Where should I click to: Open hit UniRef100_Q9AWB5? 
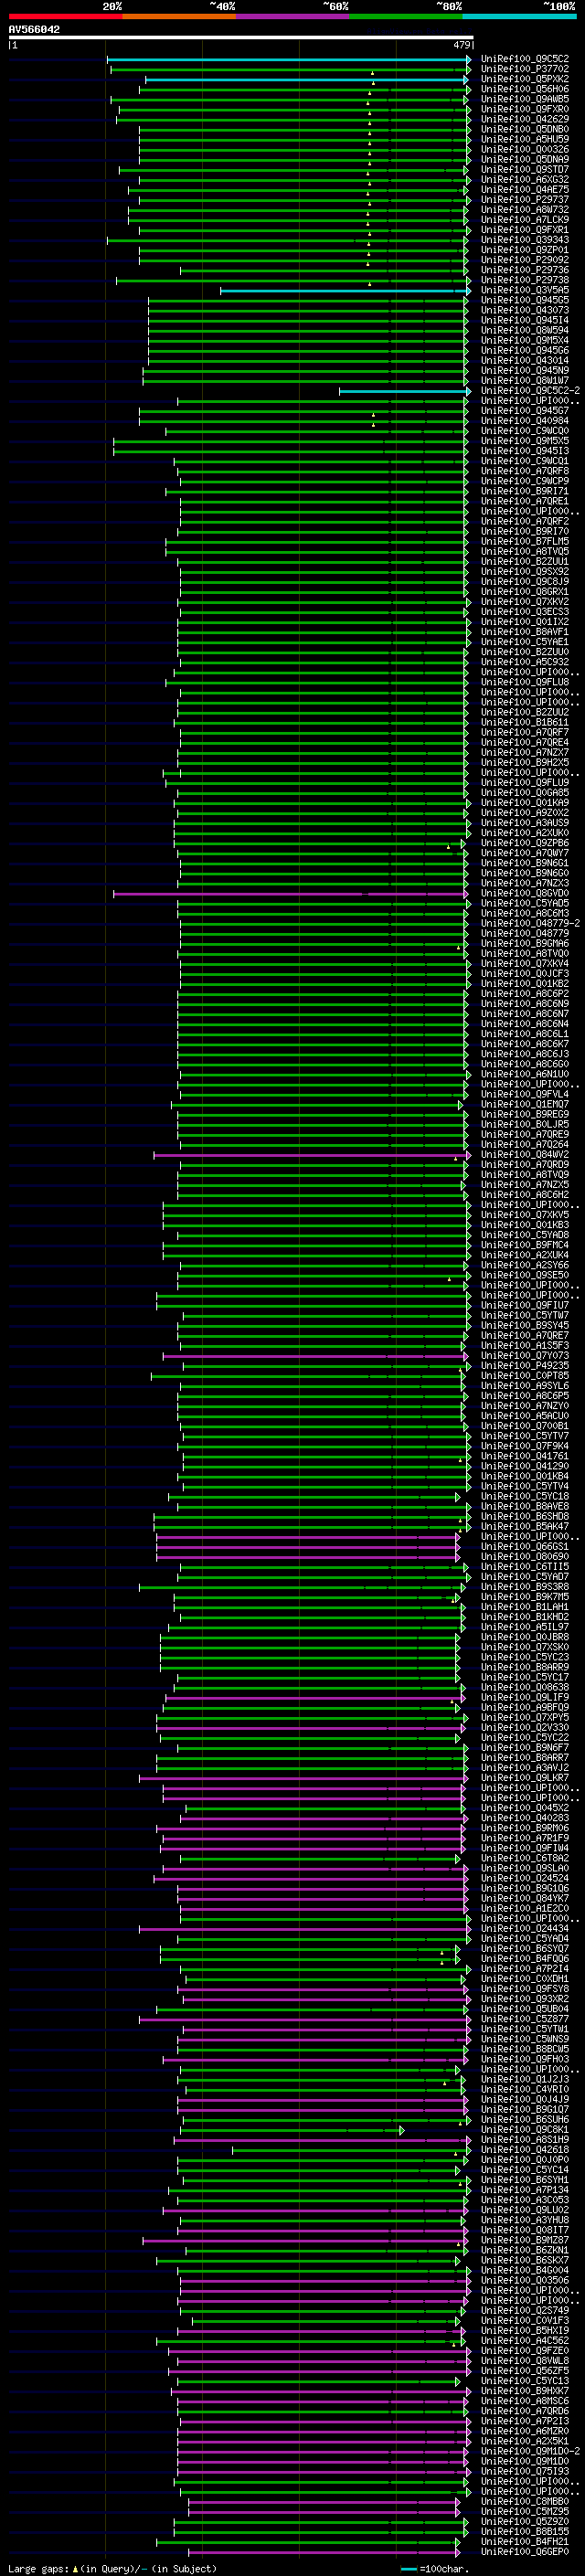525,99
